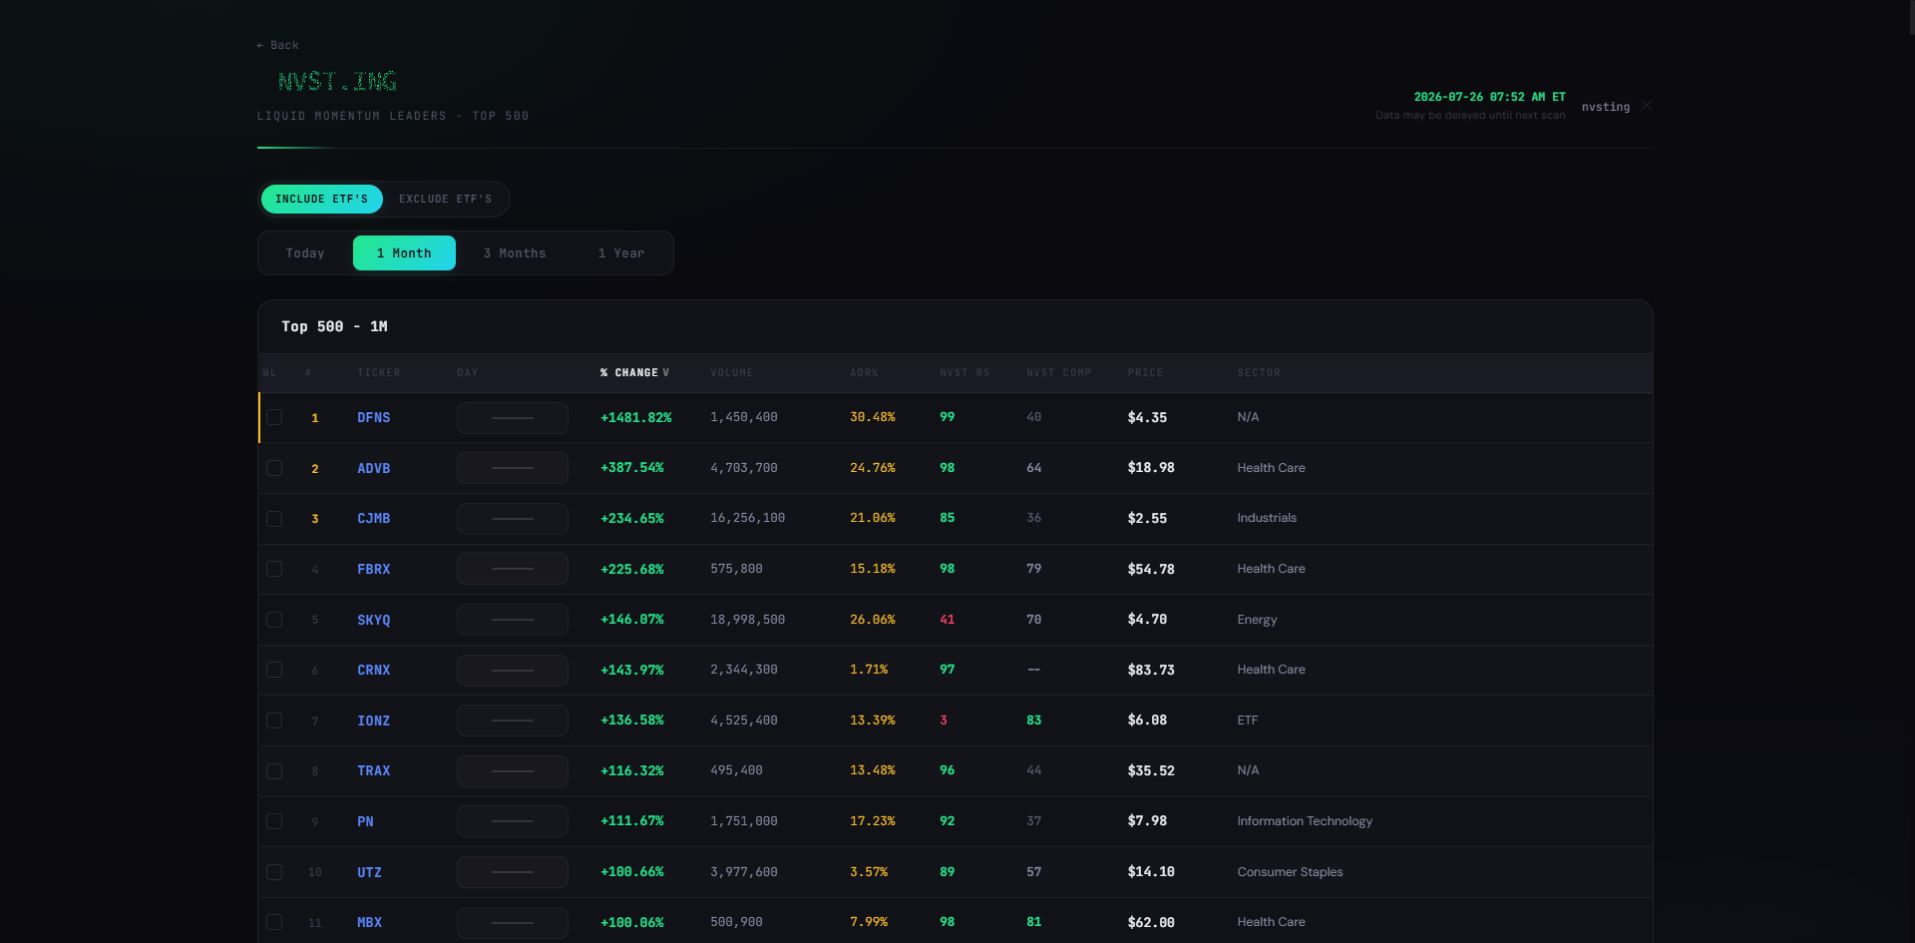1915x943 pixels.
Task: Click the Consumer Staples sector cell
Action: (1289, 872)
